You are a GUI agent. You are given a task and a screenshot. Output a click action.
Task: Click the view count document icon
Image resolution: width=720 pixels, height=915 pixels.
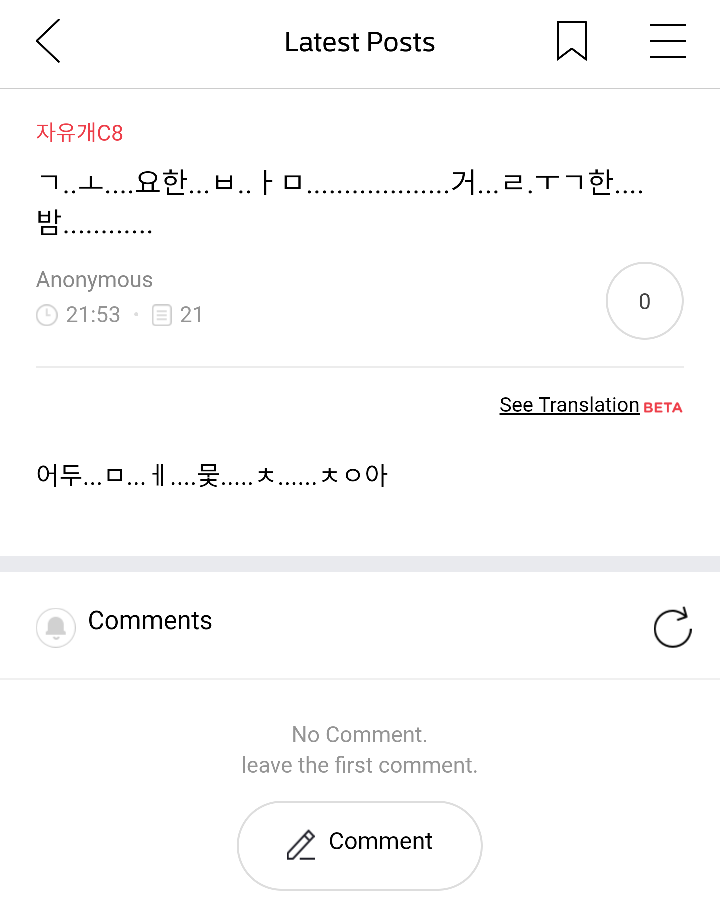point(162,315)
